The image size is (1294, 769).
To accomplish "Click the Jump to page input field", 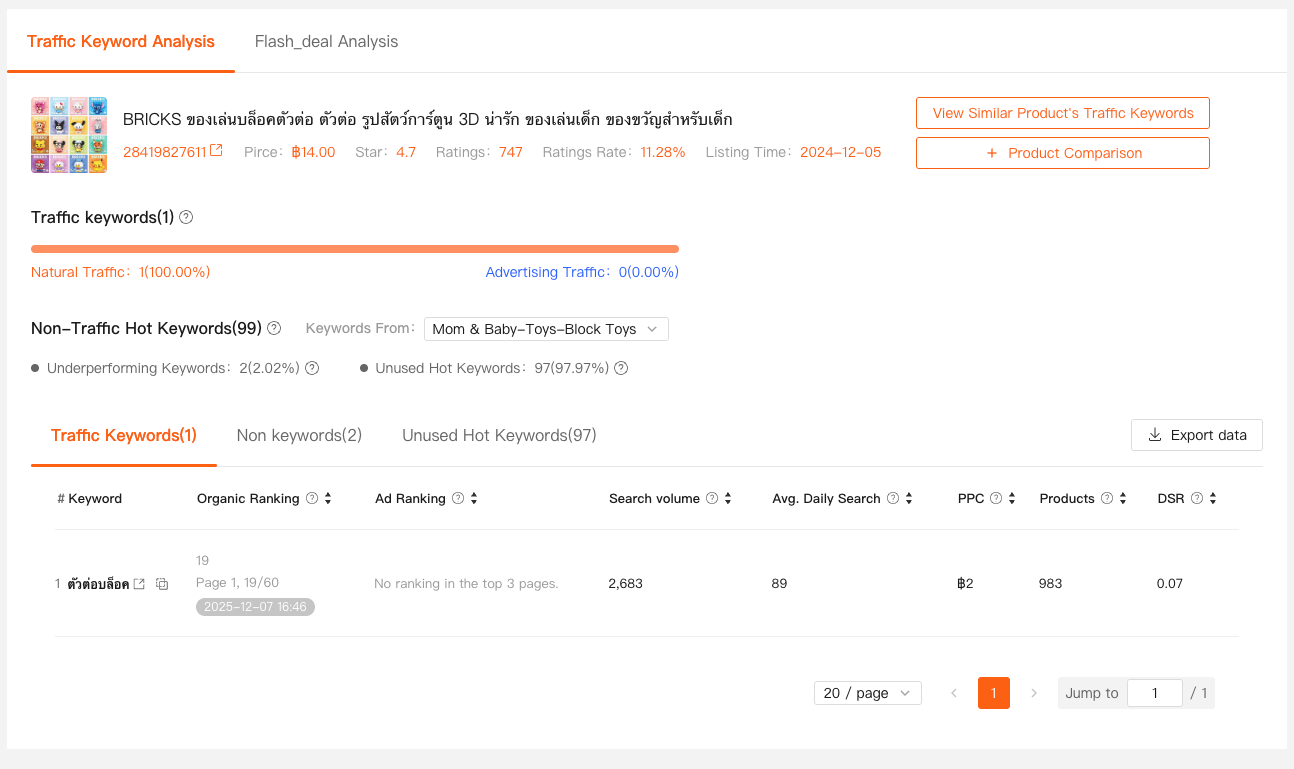I will point(1154,693).
